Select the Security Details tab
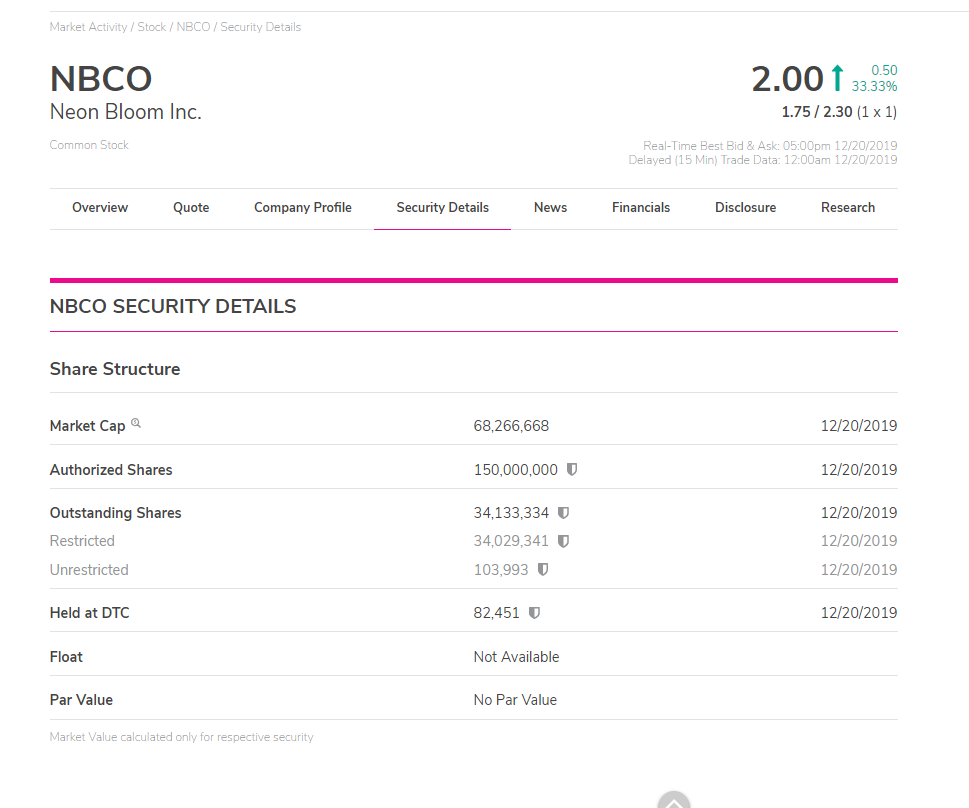 (x=442, y=208)
